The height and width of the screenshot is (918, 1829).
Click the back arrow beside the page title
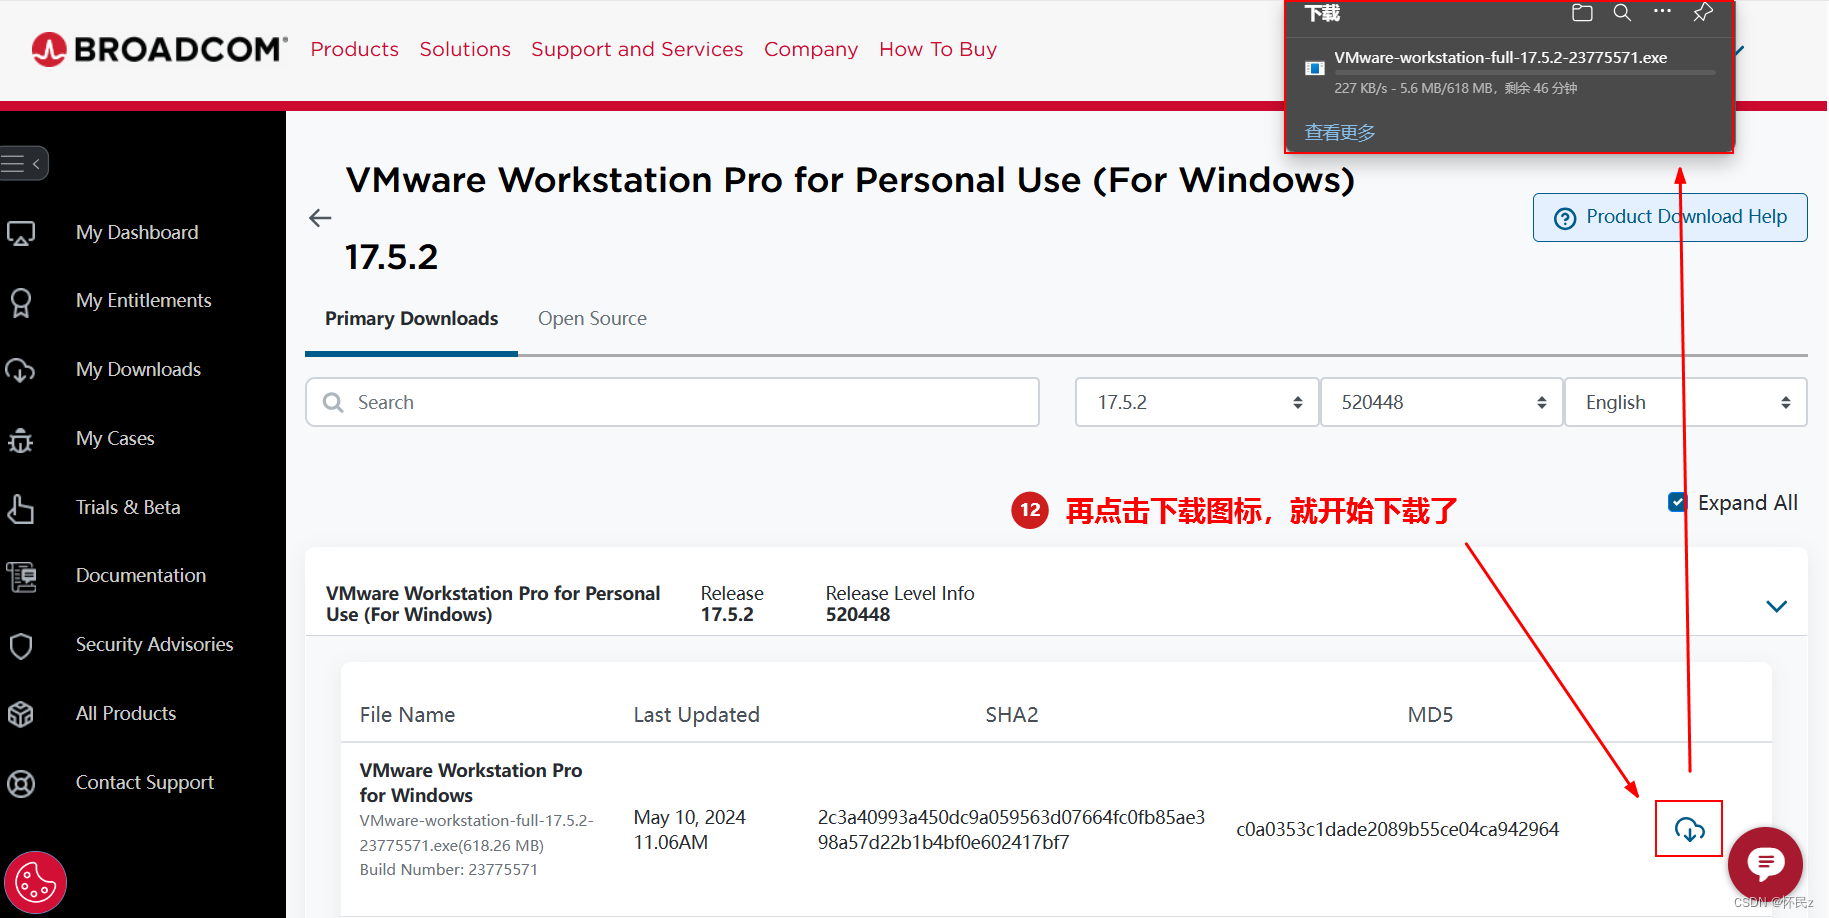tap(320, 218)
